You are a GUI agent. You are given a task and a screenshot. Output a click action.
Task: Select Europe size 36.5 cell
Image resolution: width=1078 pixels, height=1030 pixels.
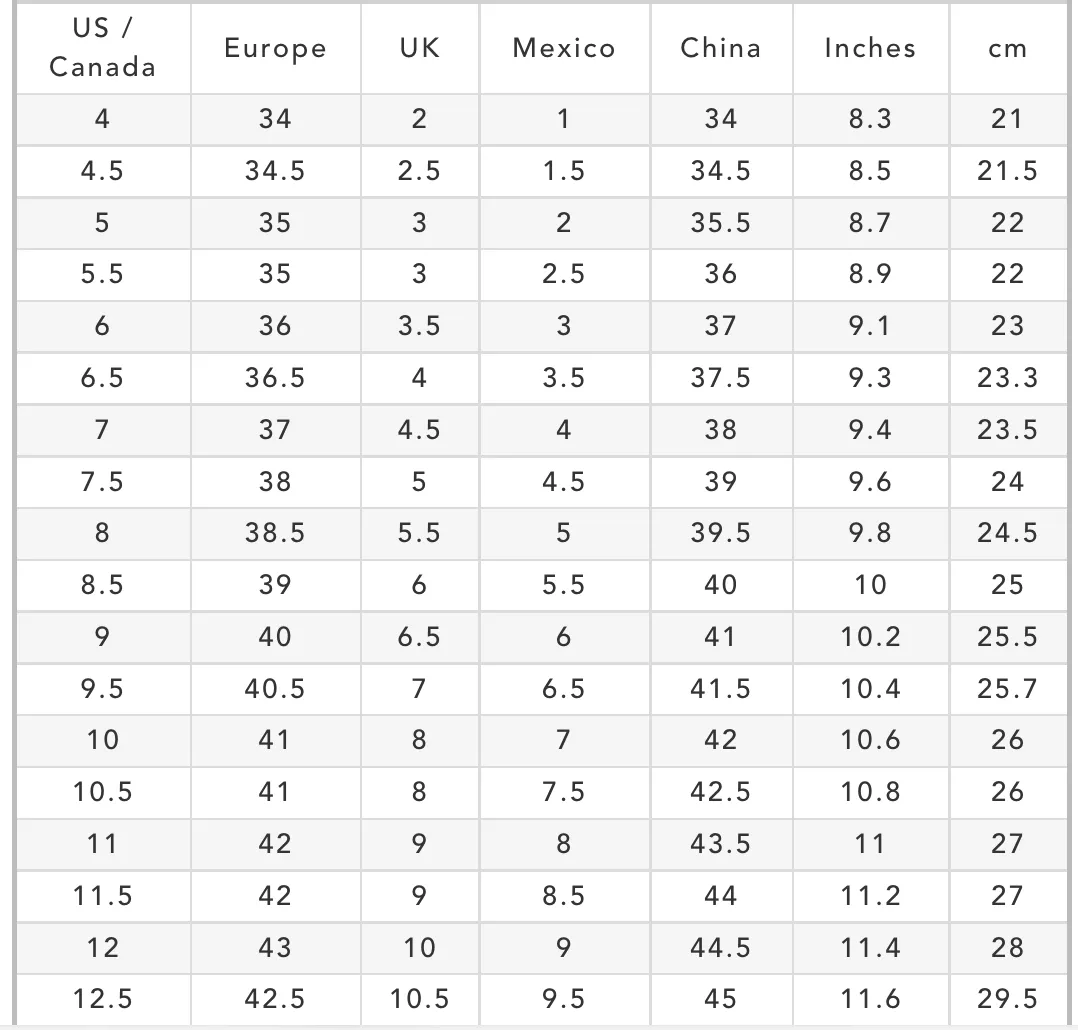point(276,378)
